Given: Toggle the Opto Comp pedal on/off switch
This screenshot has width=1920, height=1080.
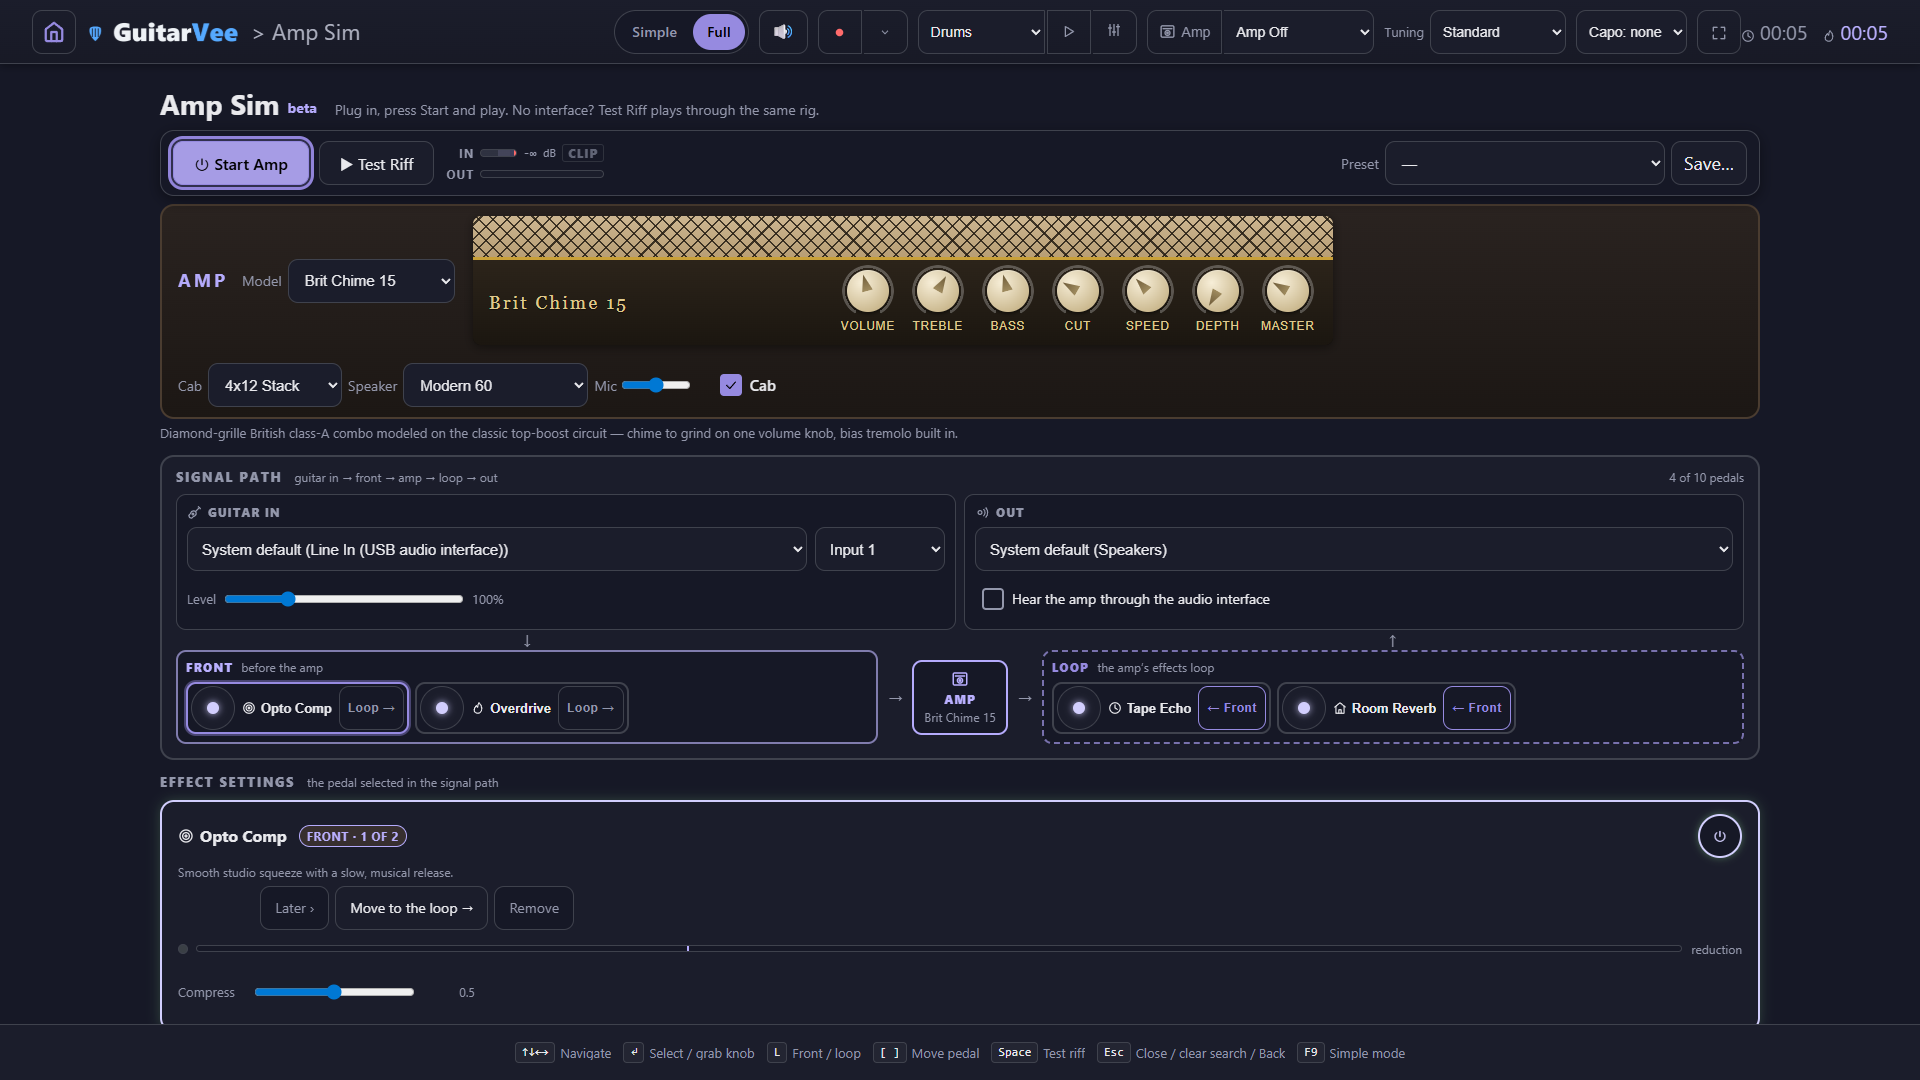Looking at the screenshot, I should 213,708.
